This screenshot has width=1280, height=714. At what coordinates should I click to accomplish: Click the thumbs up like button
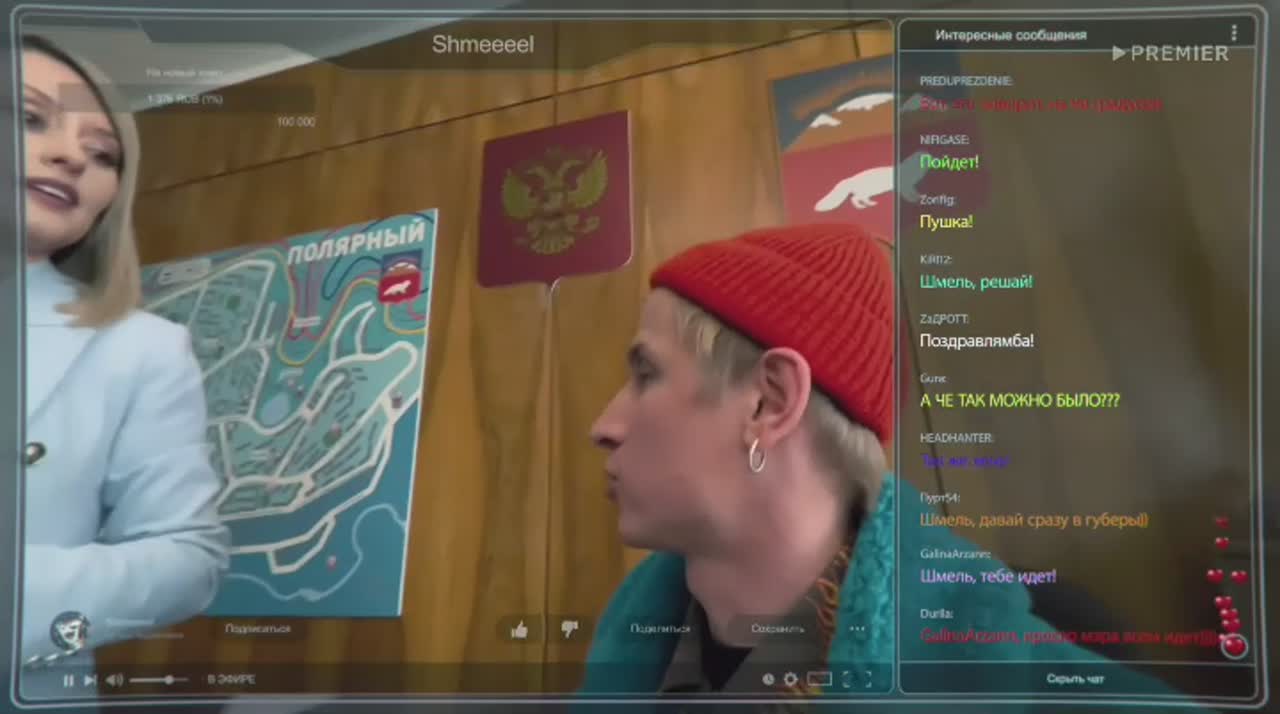click(x=519, y=629)
